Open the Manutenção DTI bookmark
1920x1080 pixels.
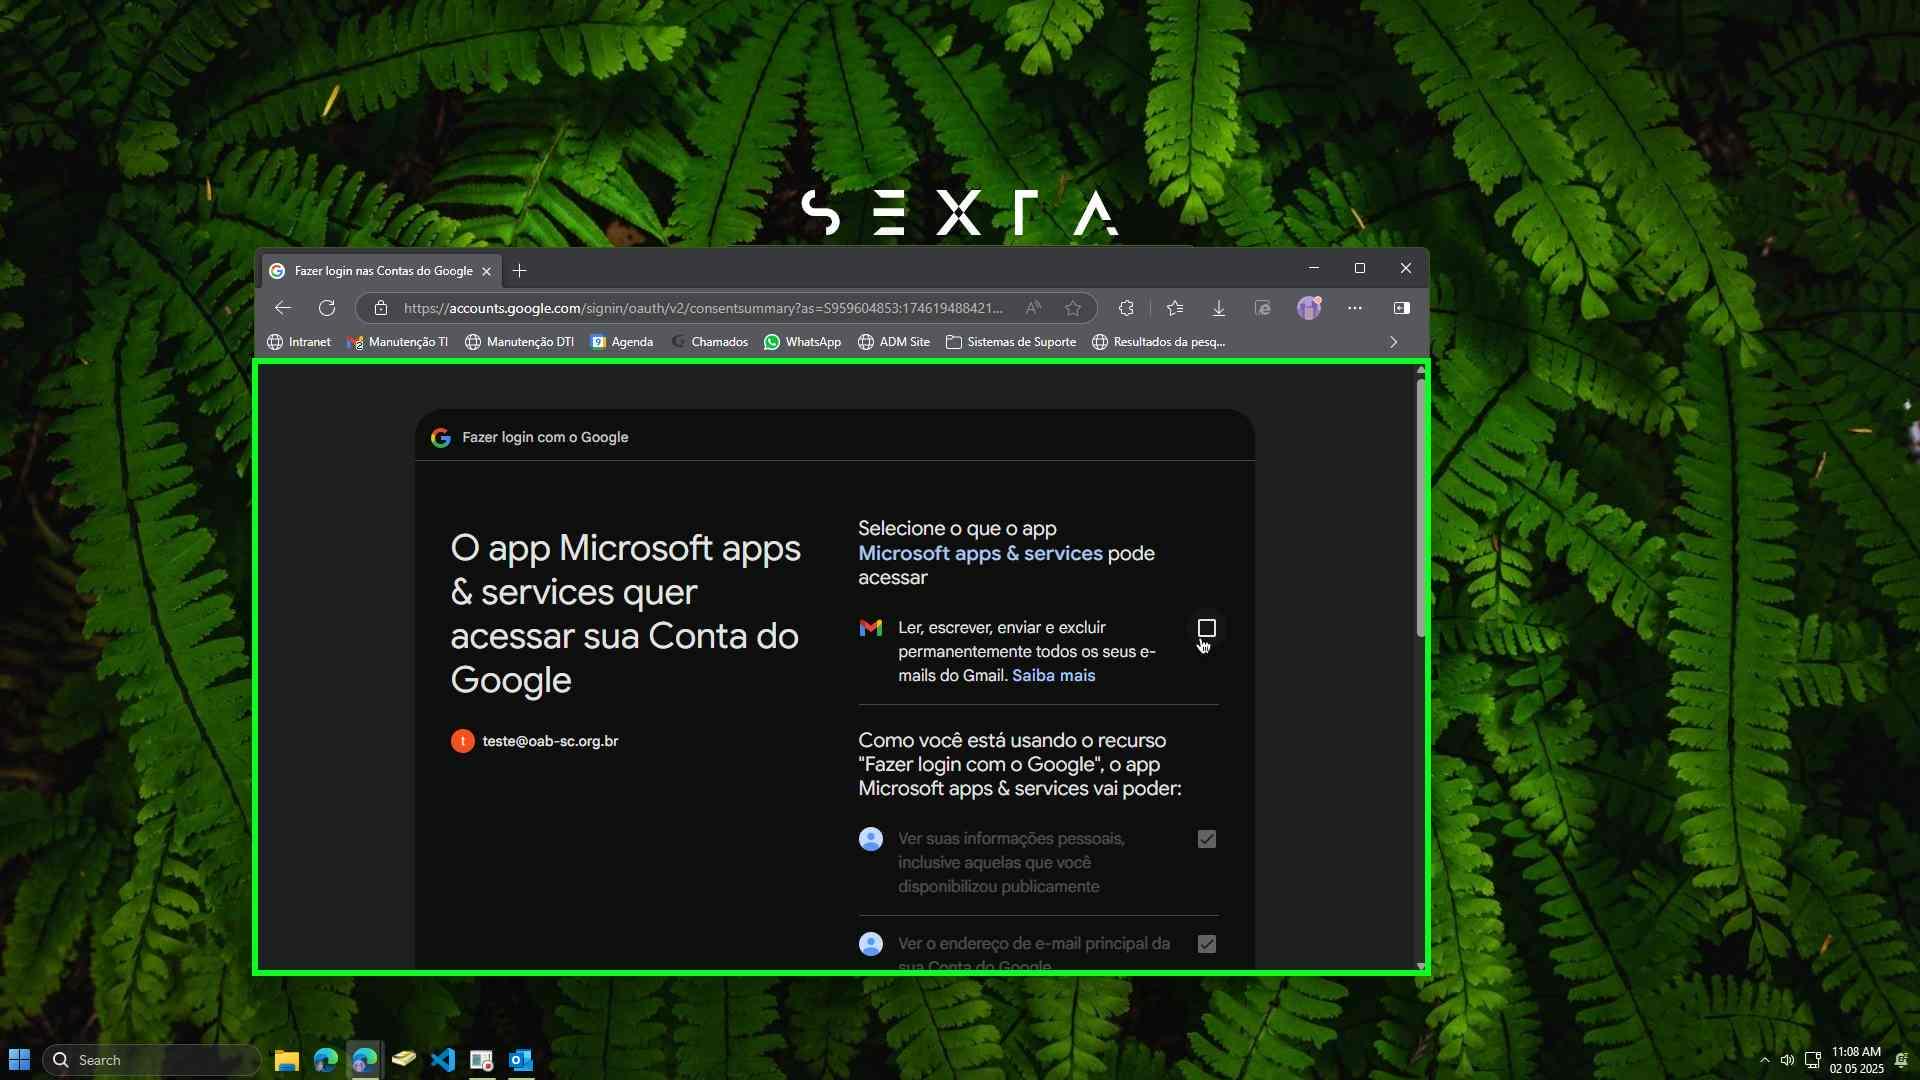[519, 342]
